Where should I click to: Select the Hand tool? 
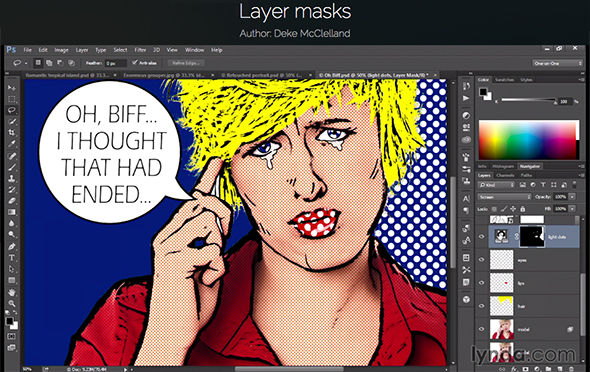point(12,292)
